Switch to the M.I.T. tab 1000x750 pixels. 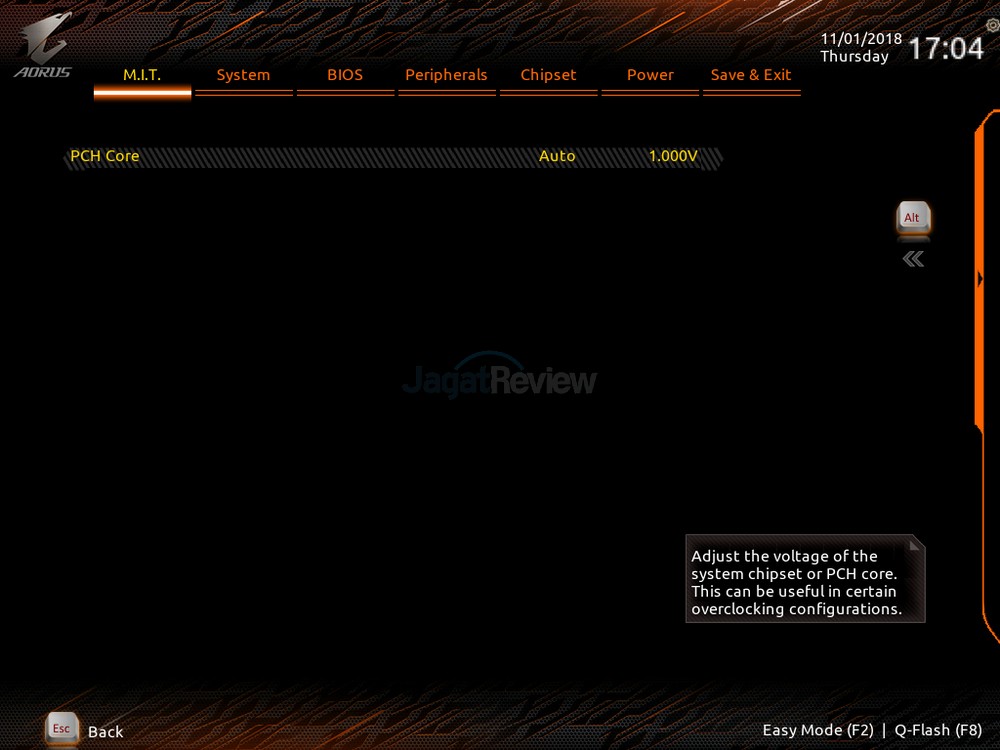pyautogui.click(x=142, y=75)
